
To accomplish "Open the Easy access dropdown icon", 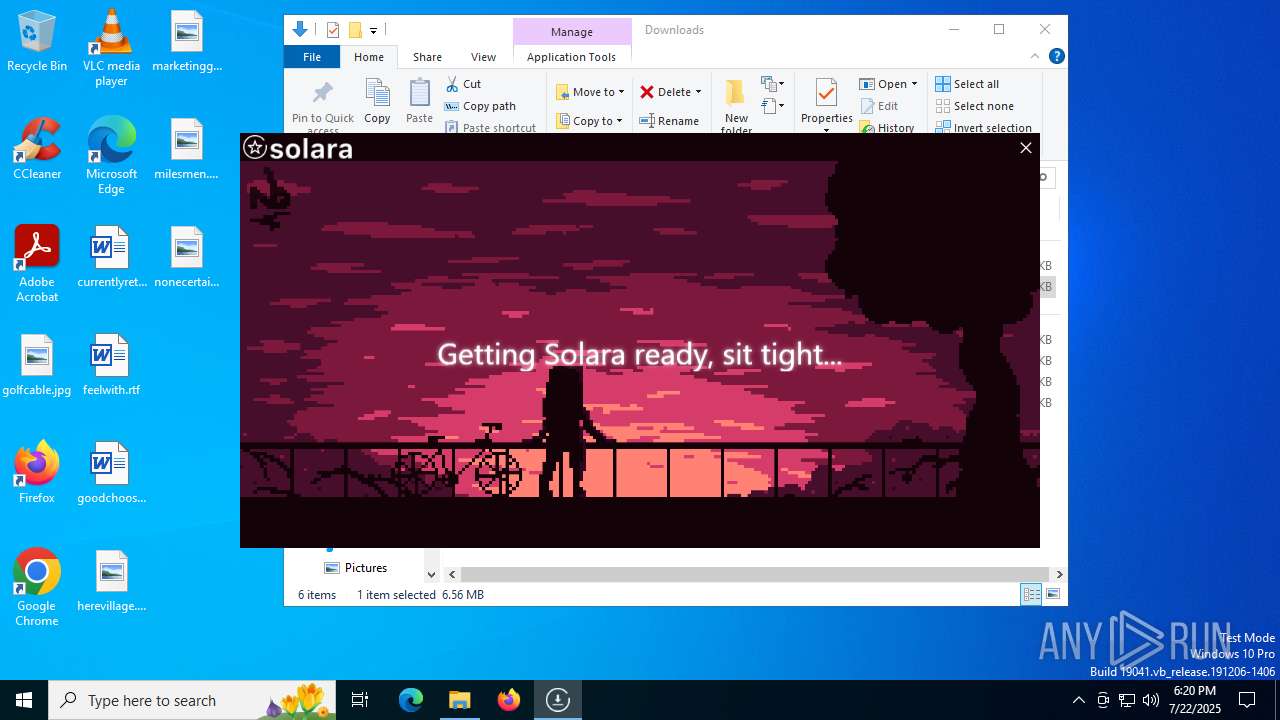I will (x=772, y=106).
